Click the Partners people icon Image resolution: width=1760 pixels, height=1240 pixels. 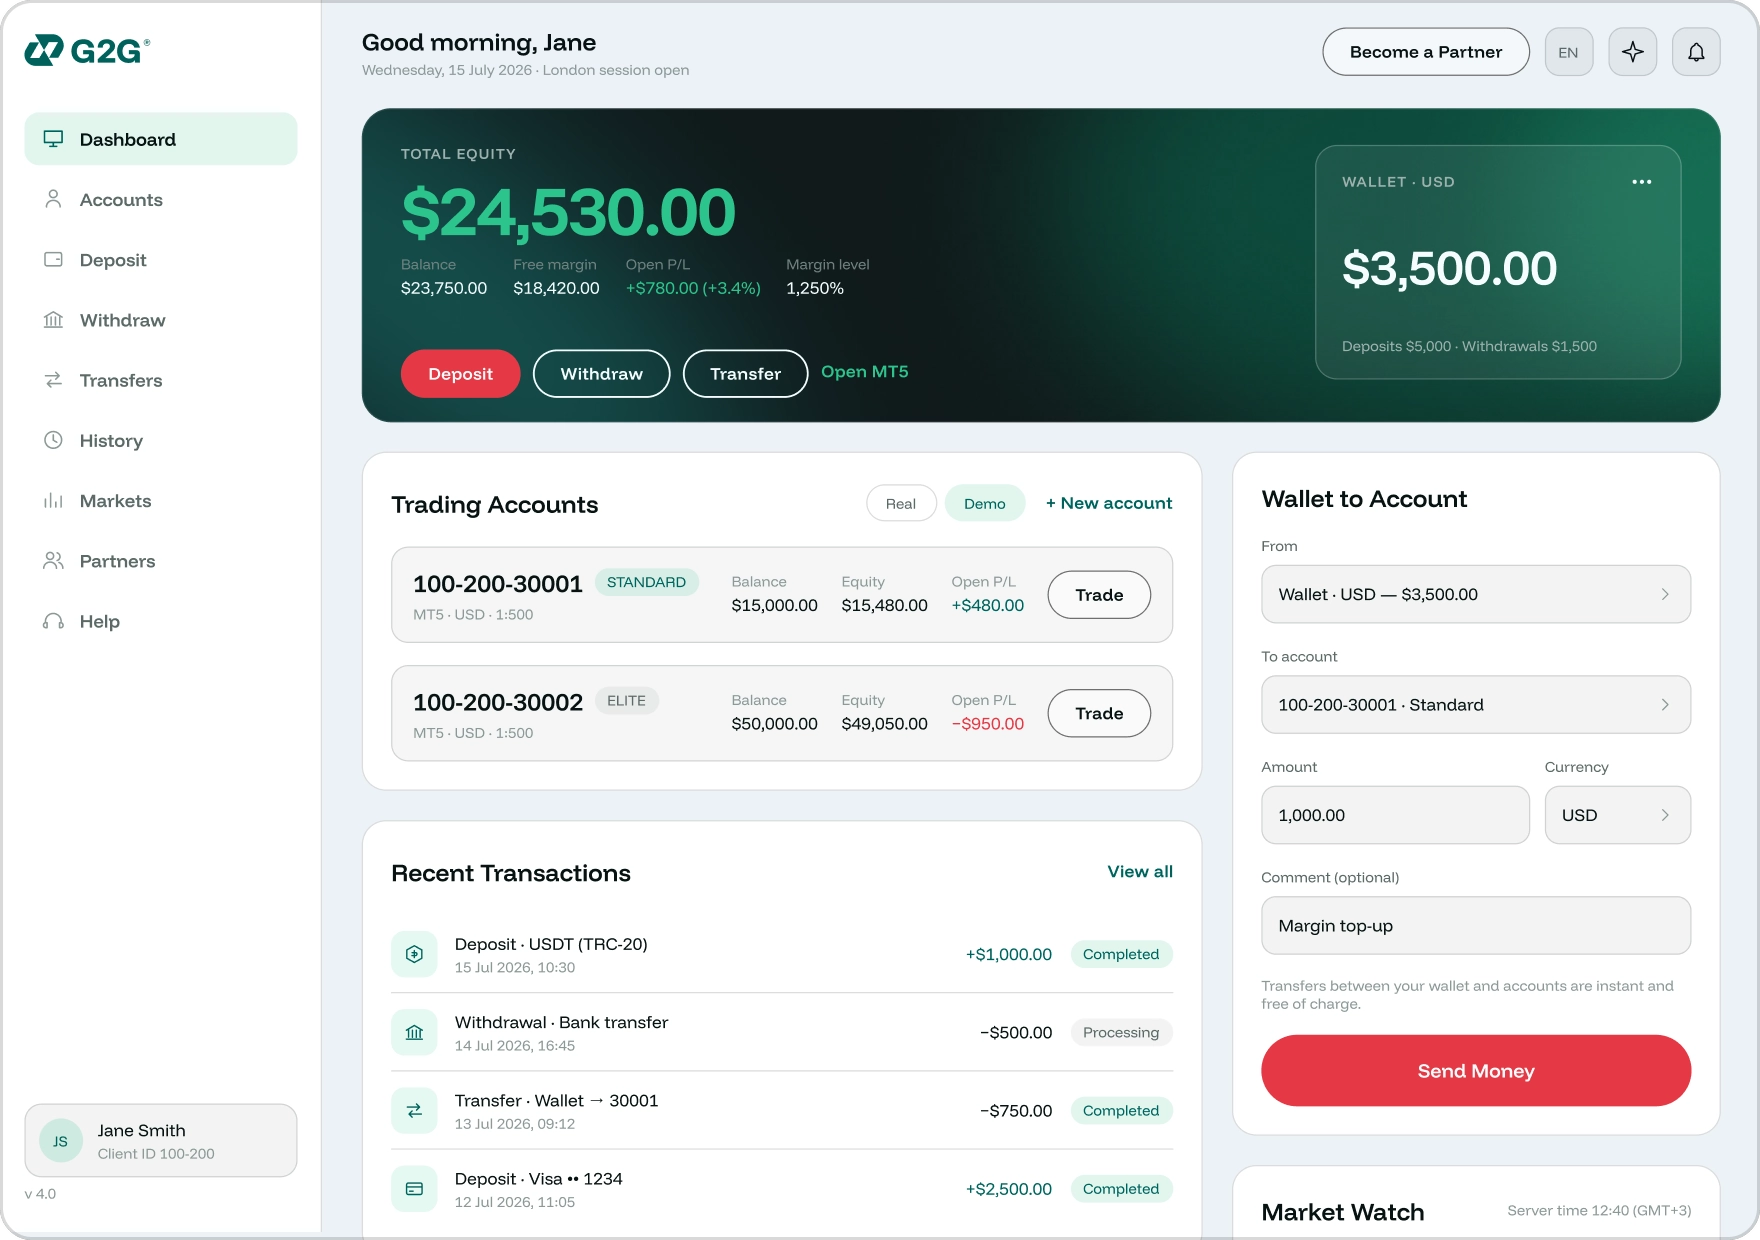pos(54,561)
